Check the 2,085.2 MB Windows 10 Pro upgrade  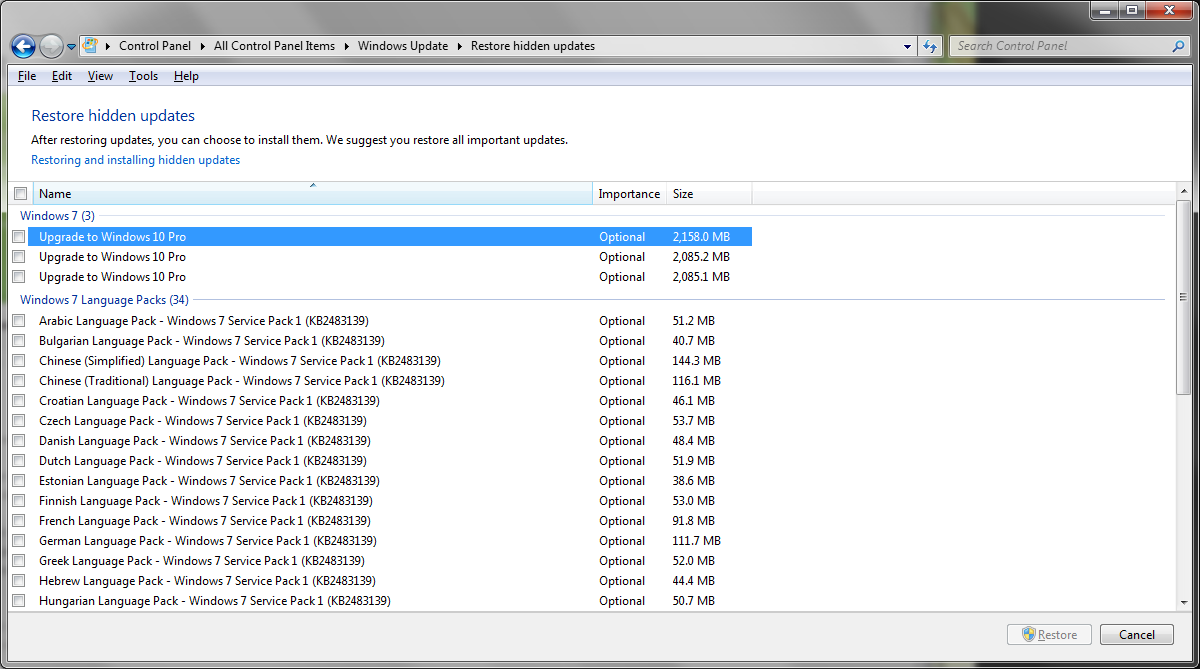[x=19, y=257]
